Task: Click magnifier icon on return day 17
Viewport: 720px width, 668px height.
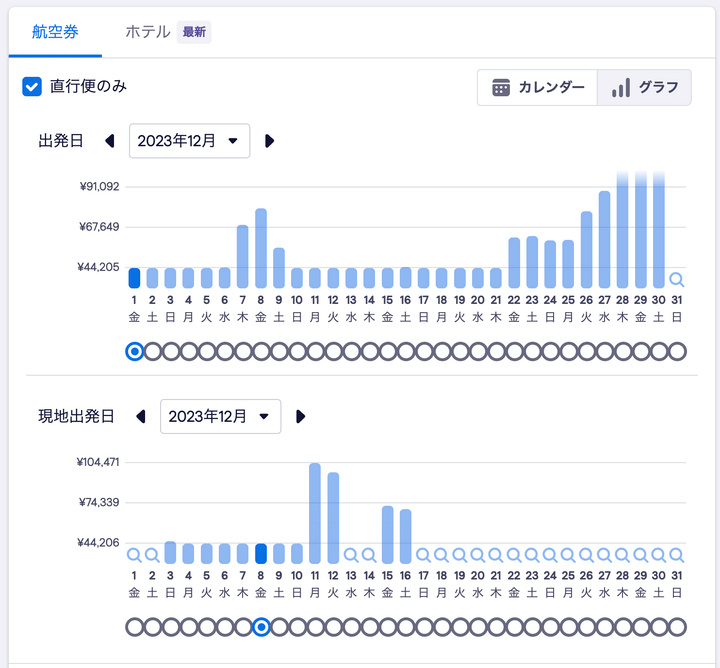Action: [x=423, y=554]
